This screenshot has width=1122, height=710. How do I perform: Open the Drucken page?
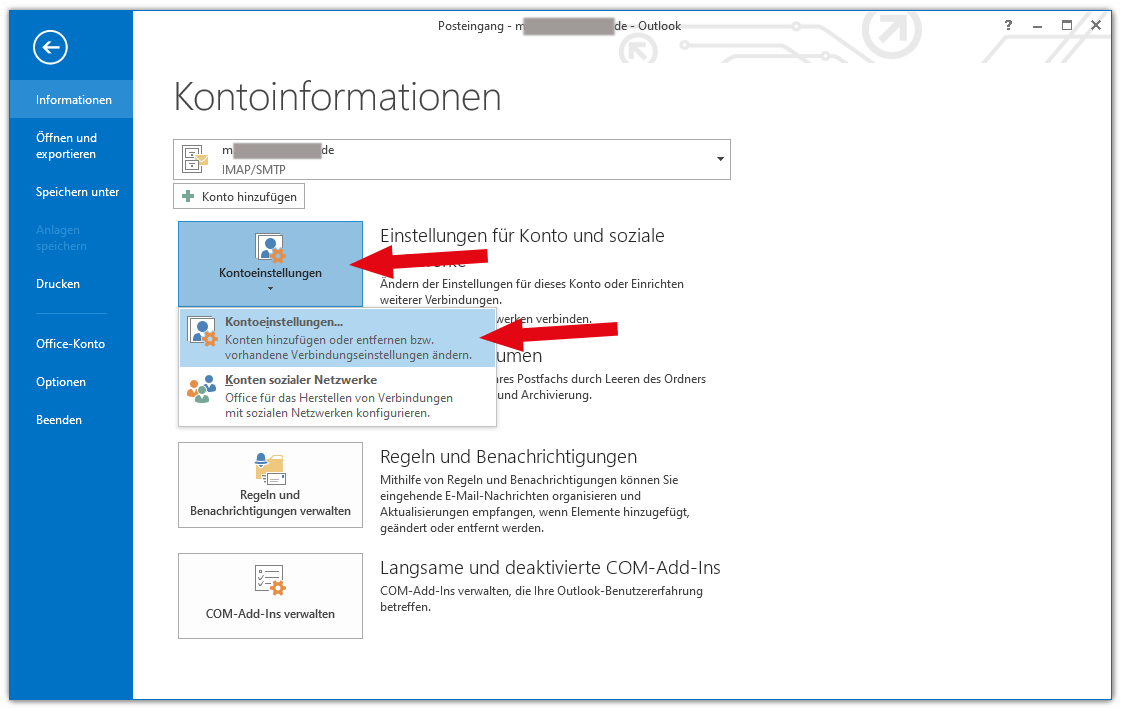(x=58, y=284)
